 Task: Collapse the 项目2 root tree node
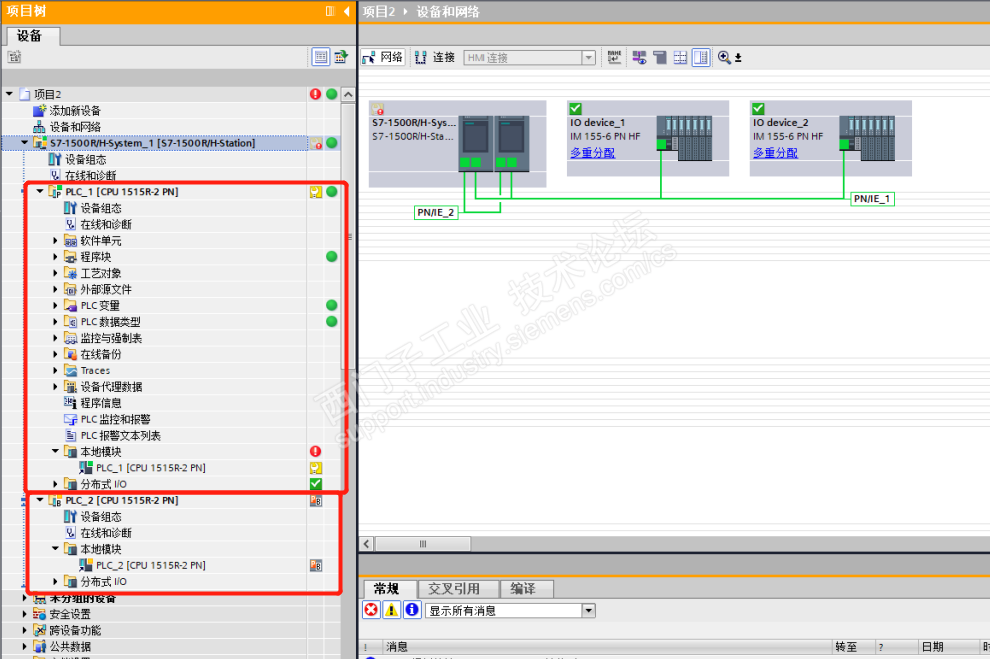click(9, 94)
